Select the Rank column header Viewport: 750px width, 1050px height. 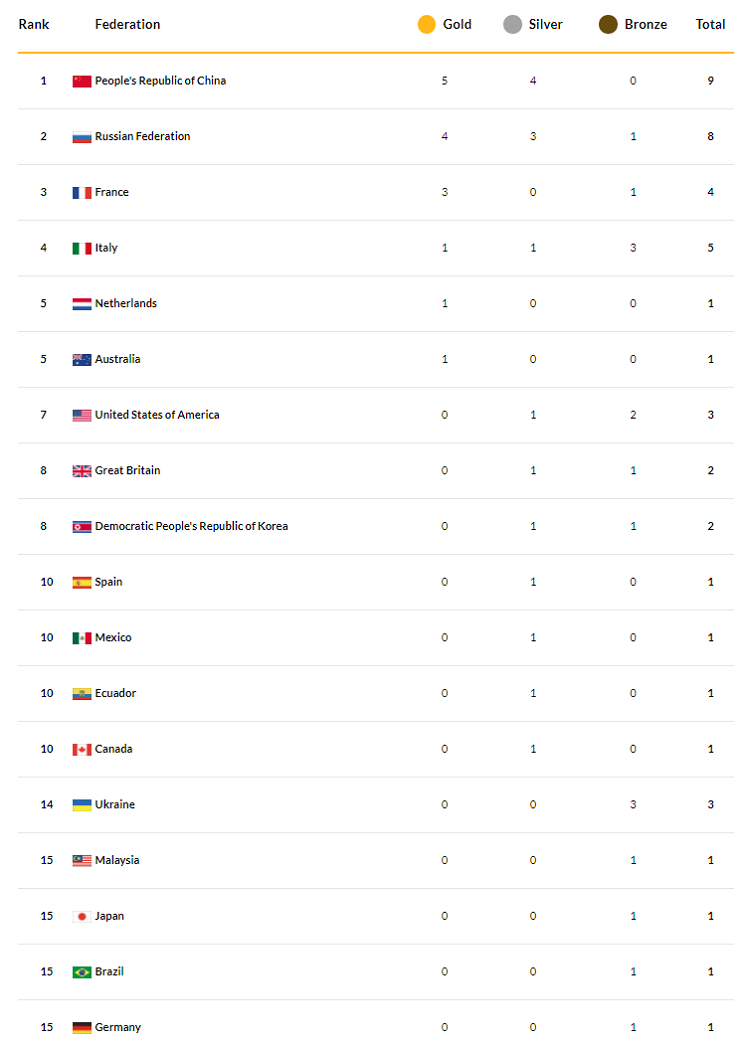point(34,25)
